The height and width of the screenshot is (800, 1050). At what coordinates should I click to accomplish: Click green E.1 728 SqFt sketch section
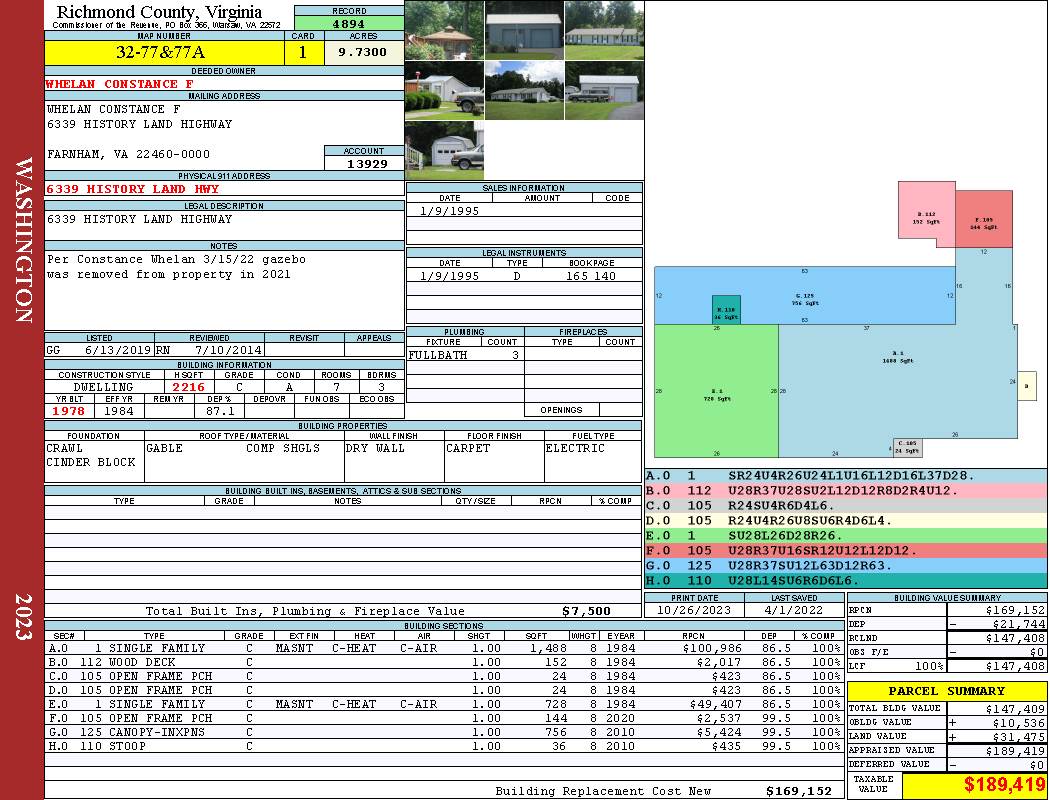(x=716, y=391)
